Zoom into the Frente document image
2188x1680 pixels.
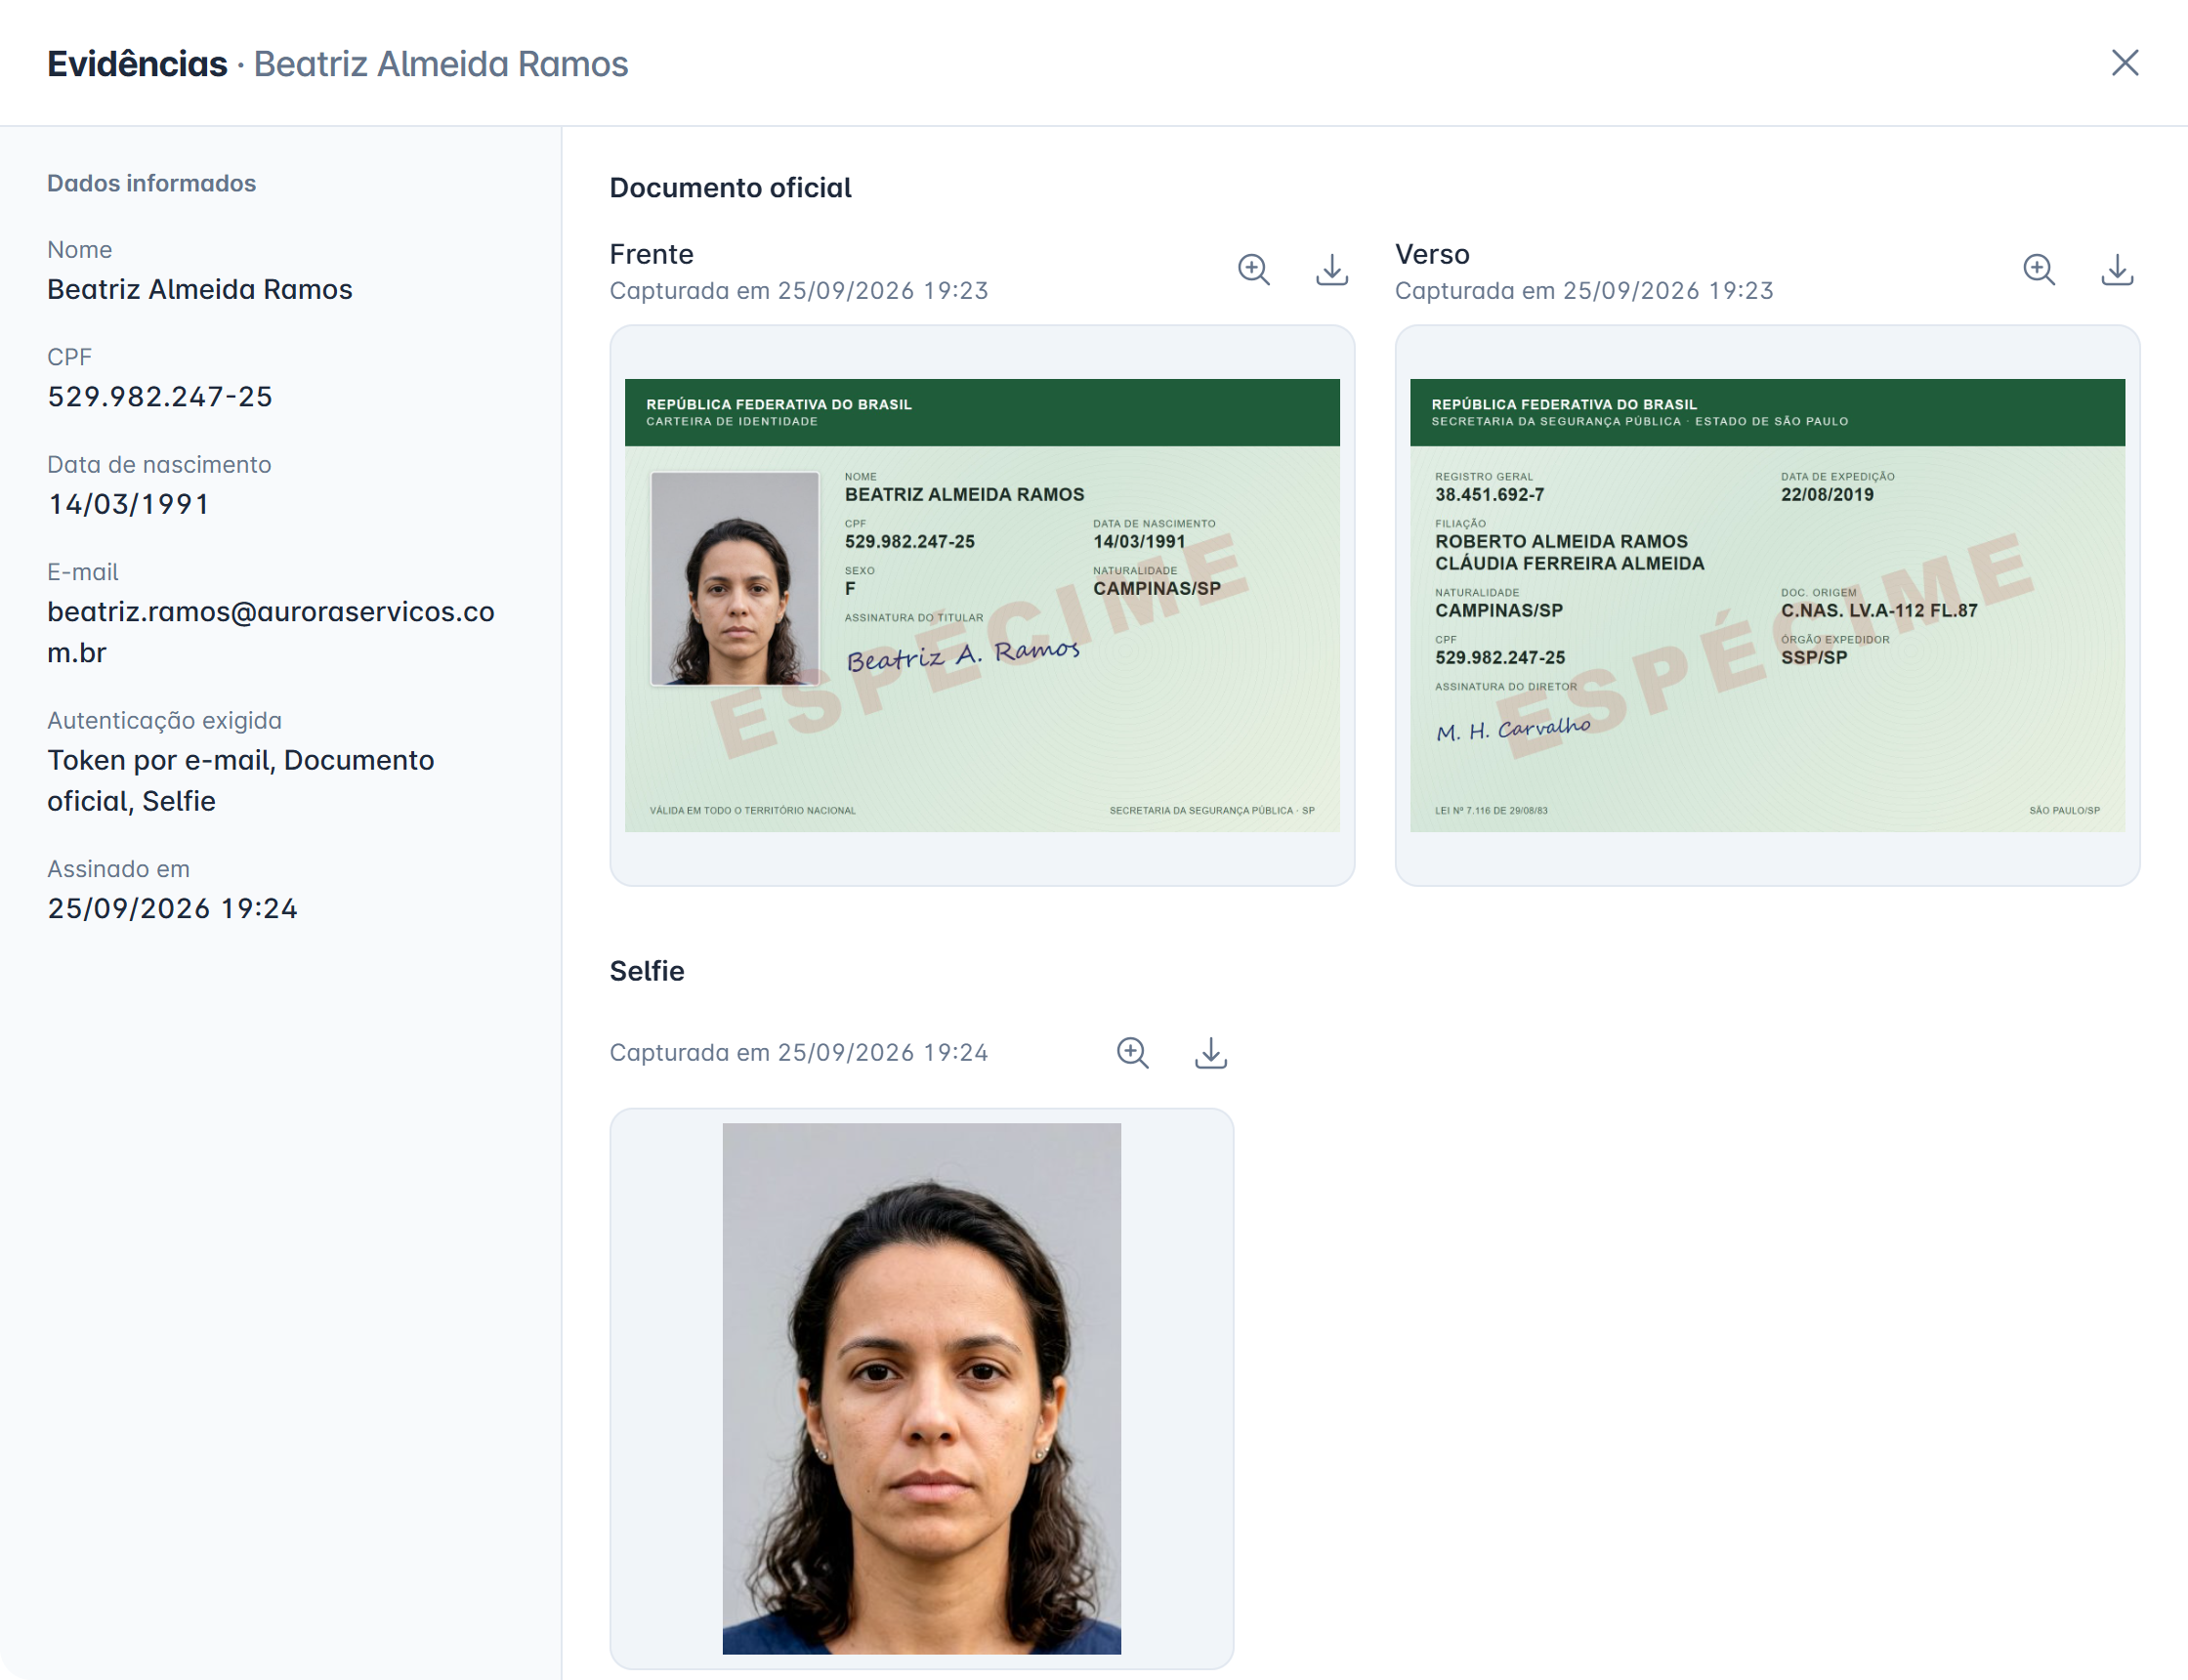tap(1253, 270)
